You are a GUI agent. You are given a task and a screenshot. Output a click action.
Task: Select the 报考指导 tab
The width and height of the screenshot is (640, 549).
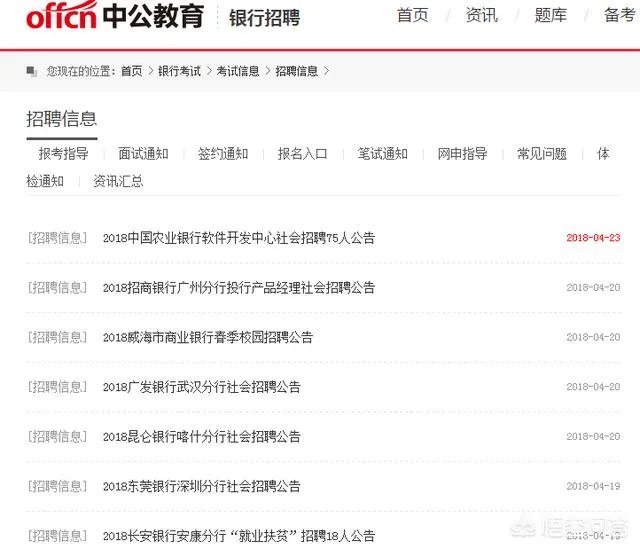coord(63,154)
